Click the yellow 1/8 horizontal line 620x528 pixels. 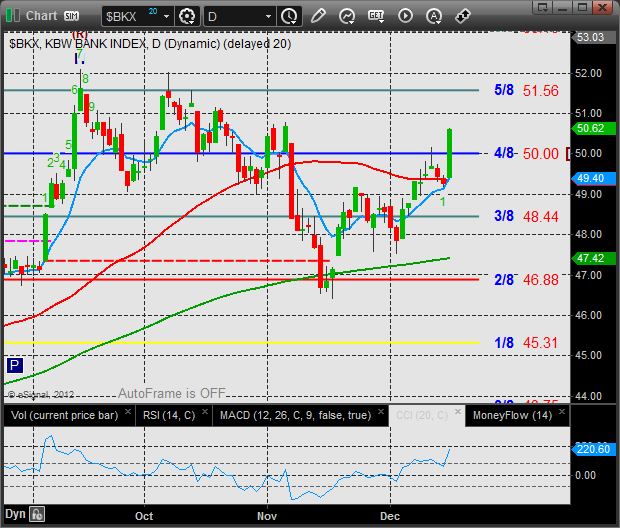pyautogui.click(x=241, y=343)
